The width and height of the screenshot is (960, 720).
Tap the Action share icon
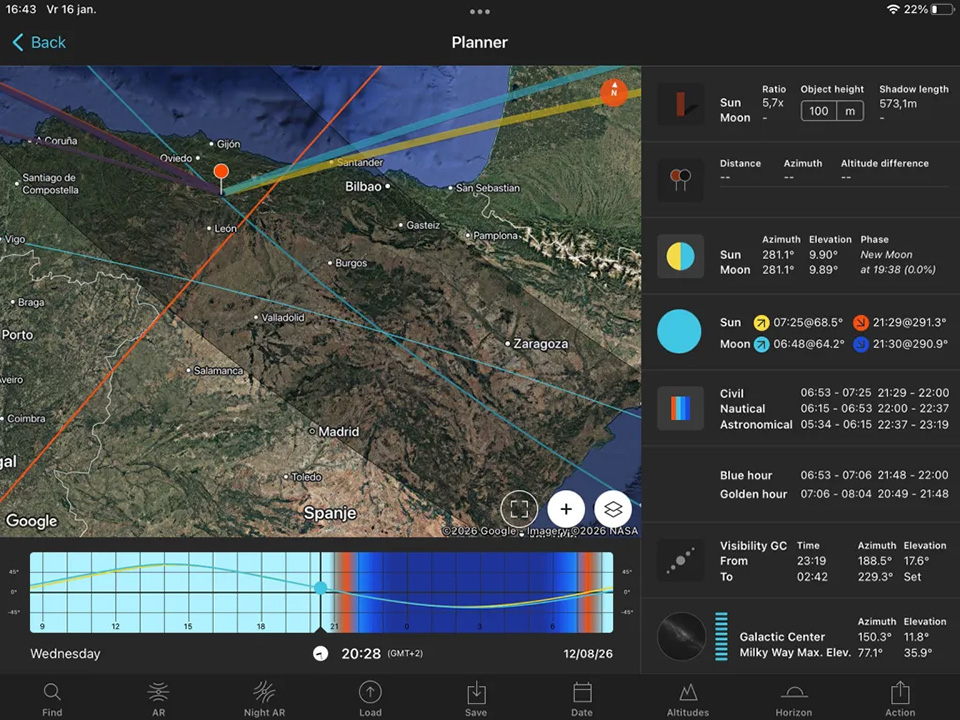click(900, 698)
